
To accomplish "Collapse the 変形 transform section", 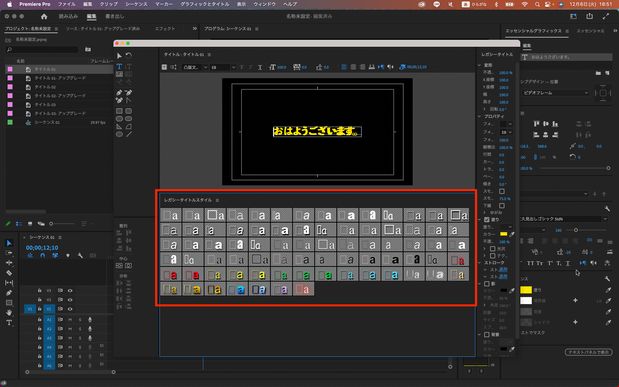I will [480, 65].
